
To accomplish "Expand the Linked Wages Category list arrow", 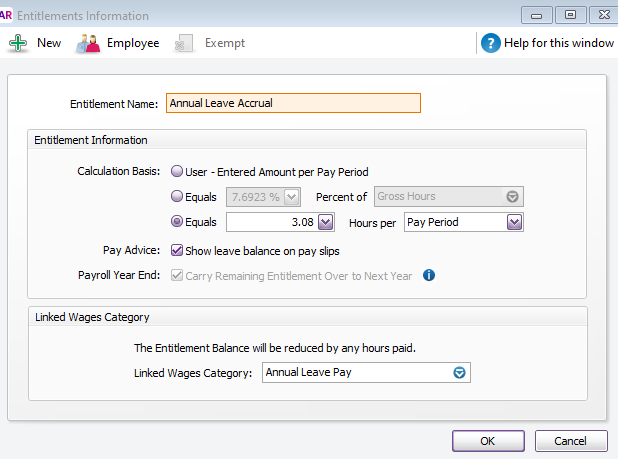I will (x=459, y=372).
